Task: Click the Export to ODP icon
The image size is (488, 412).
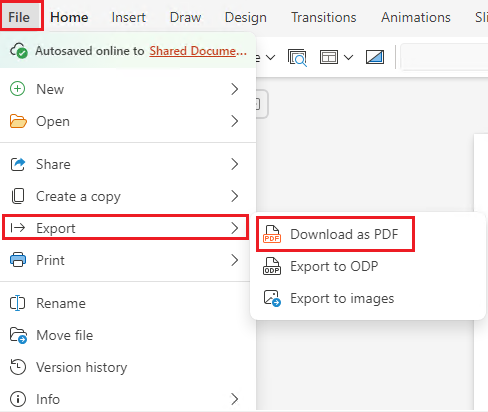Action: pos(272,266)
